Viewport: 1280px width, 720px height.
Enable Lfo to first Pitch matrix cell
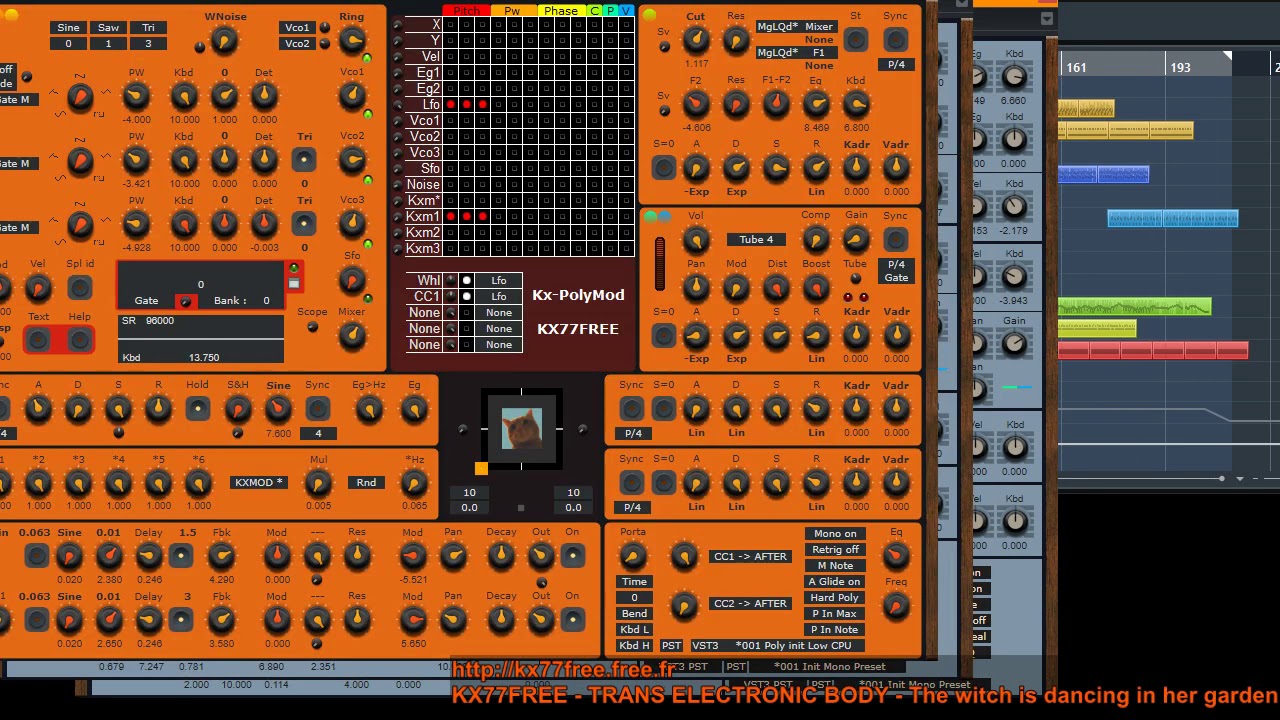[451, 104]
